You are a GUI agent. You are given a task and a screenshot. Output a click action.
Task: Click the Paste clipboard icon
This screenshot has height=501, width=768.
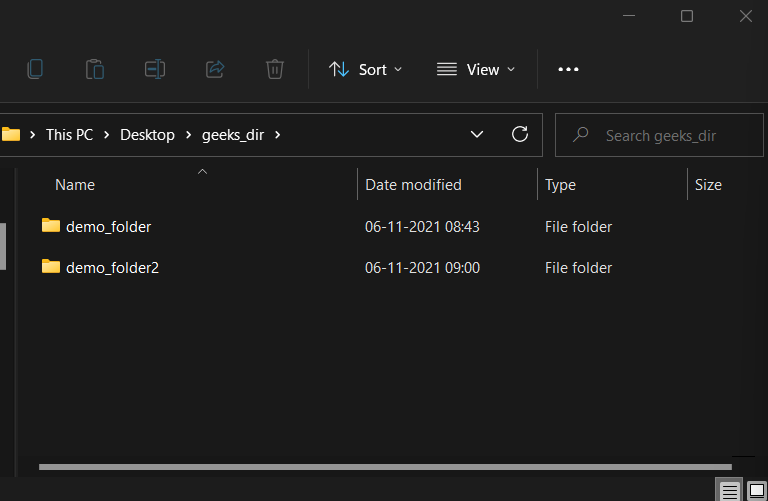(x=95, y=69)
